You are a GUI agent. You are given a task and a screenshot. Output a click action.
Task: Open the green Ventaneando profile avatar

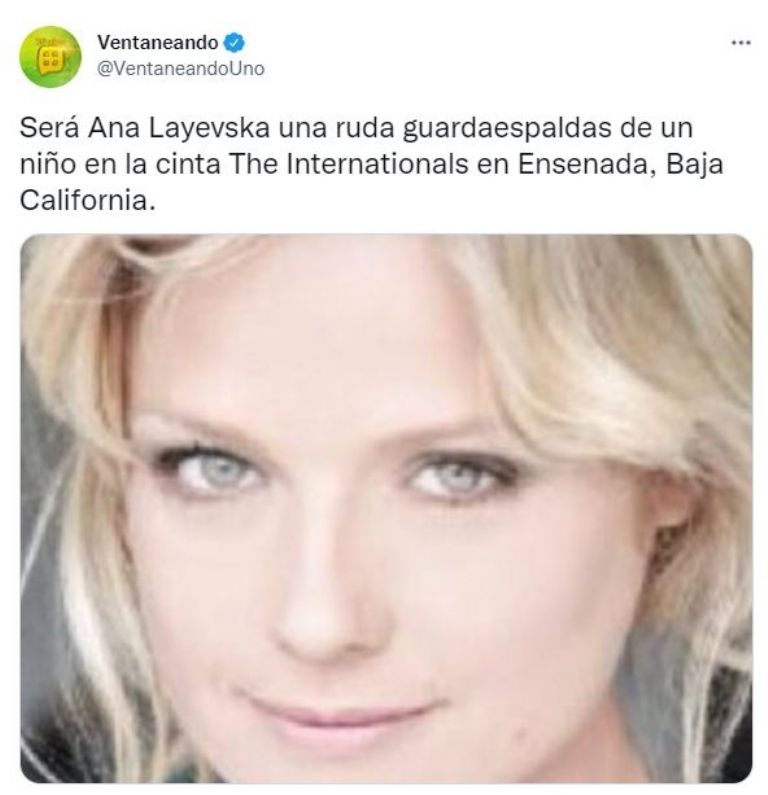click(50, 57)
